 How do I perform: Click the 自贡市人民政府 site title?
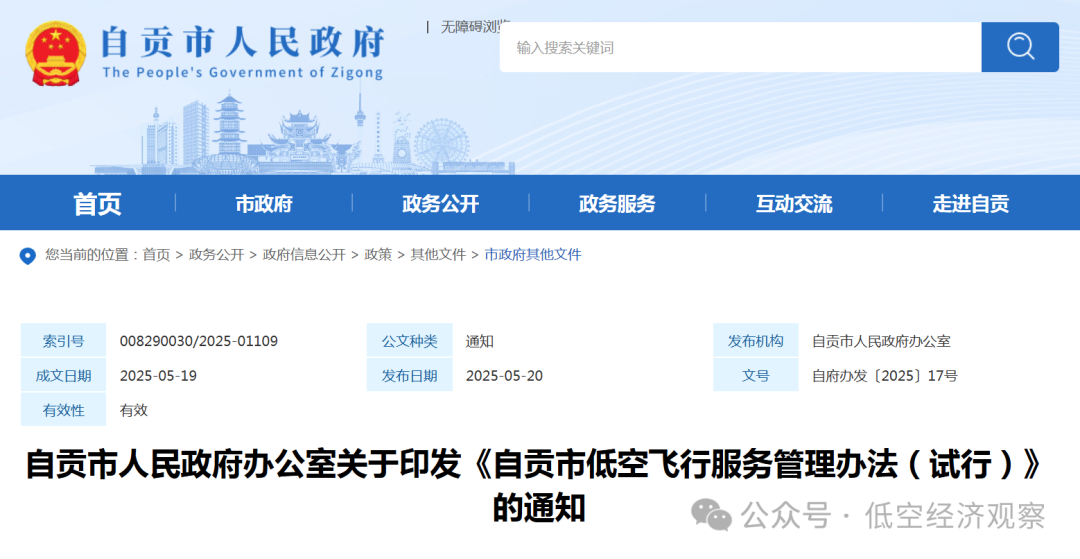pos(242,42)
